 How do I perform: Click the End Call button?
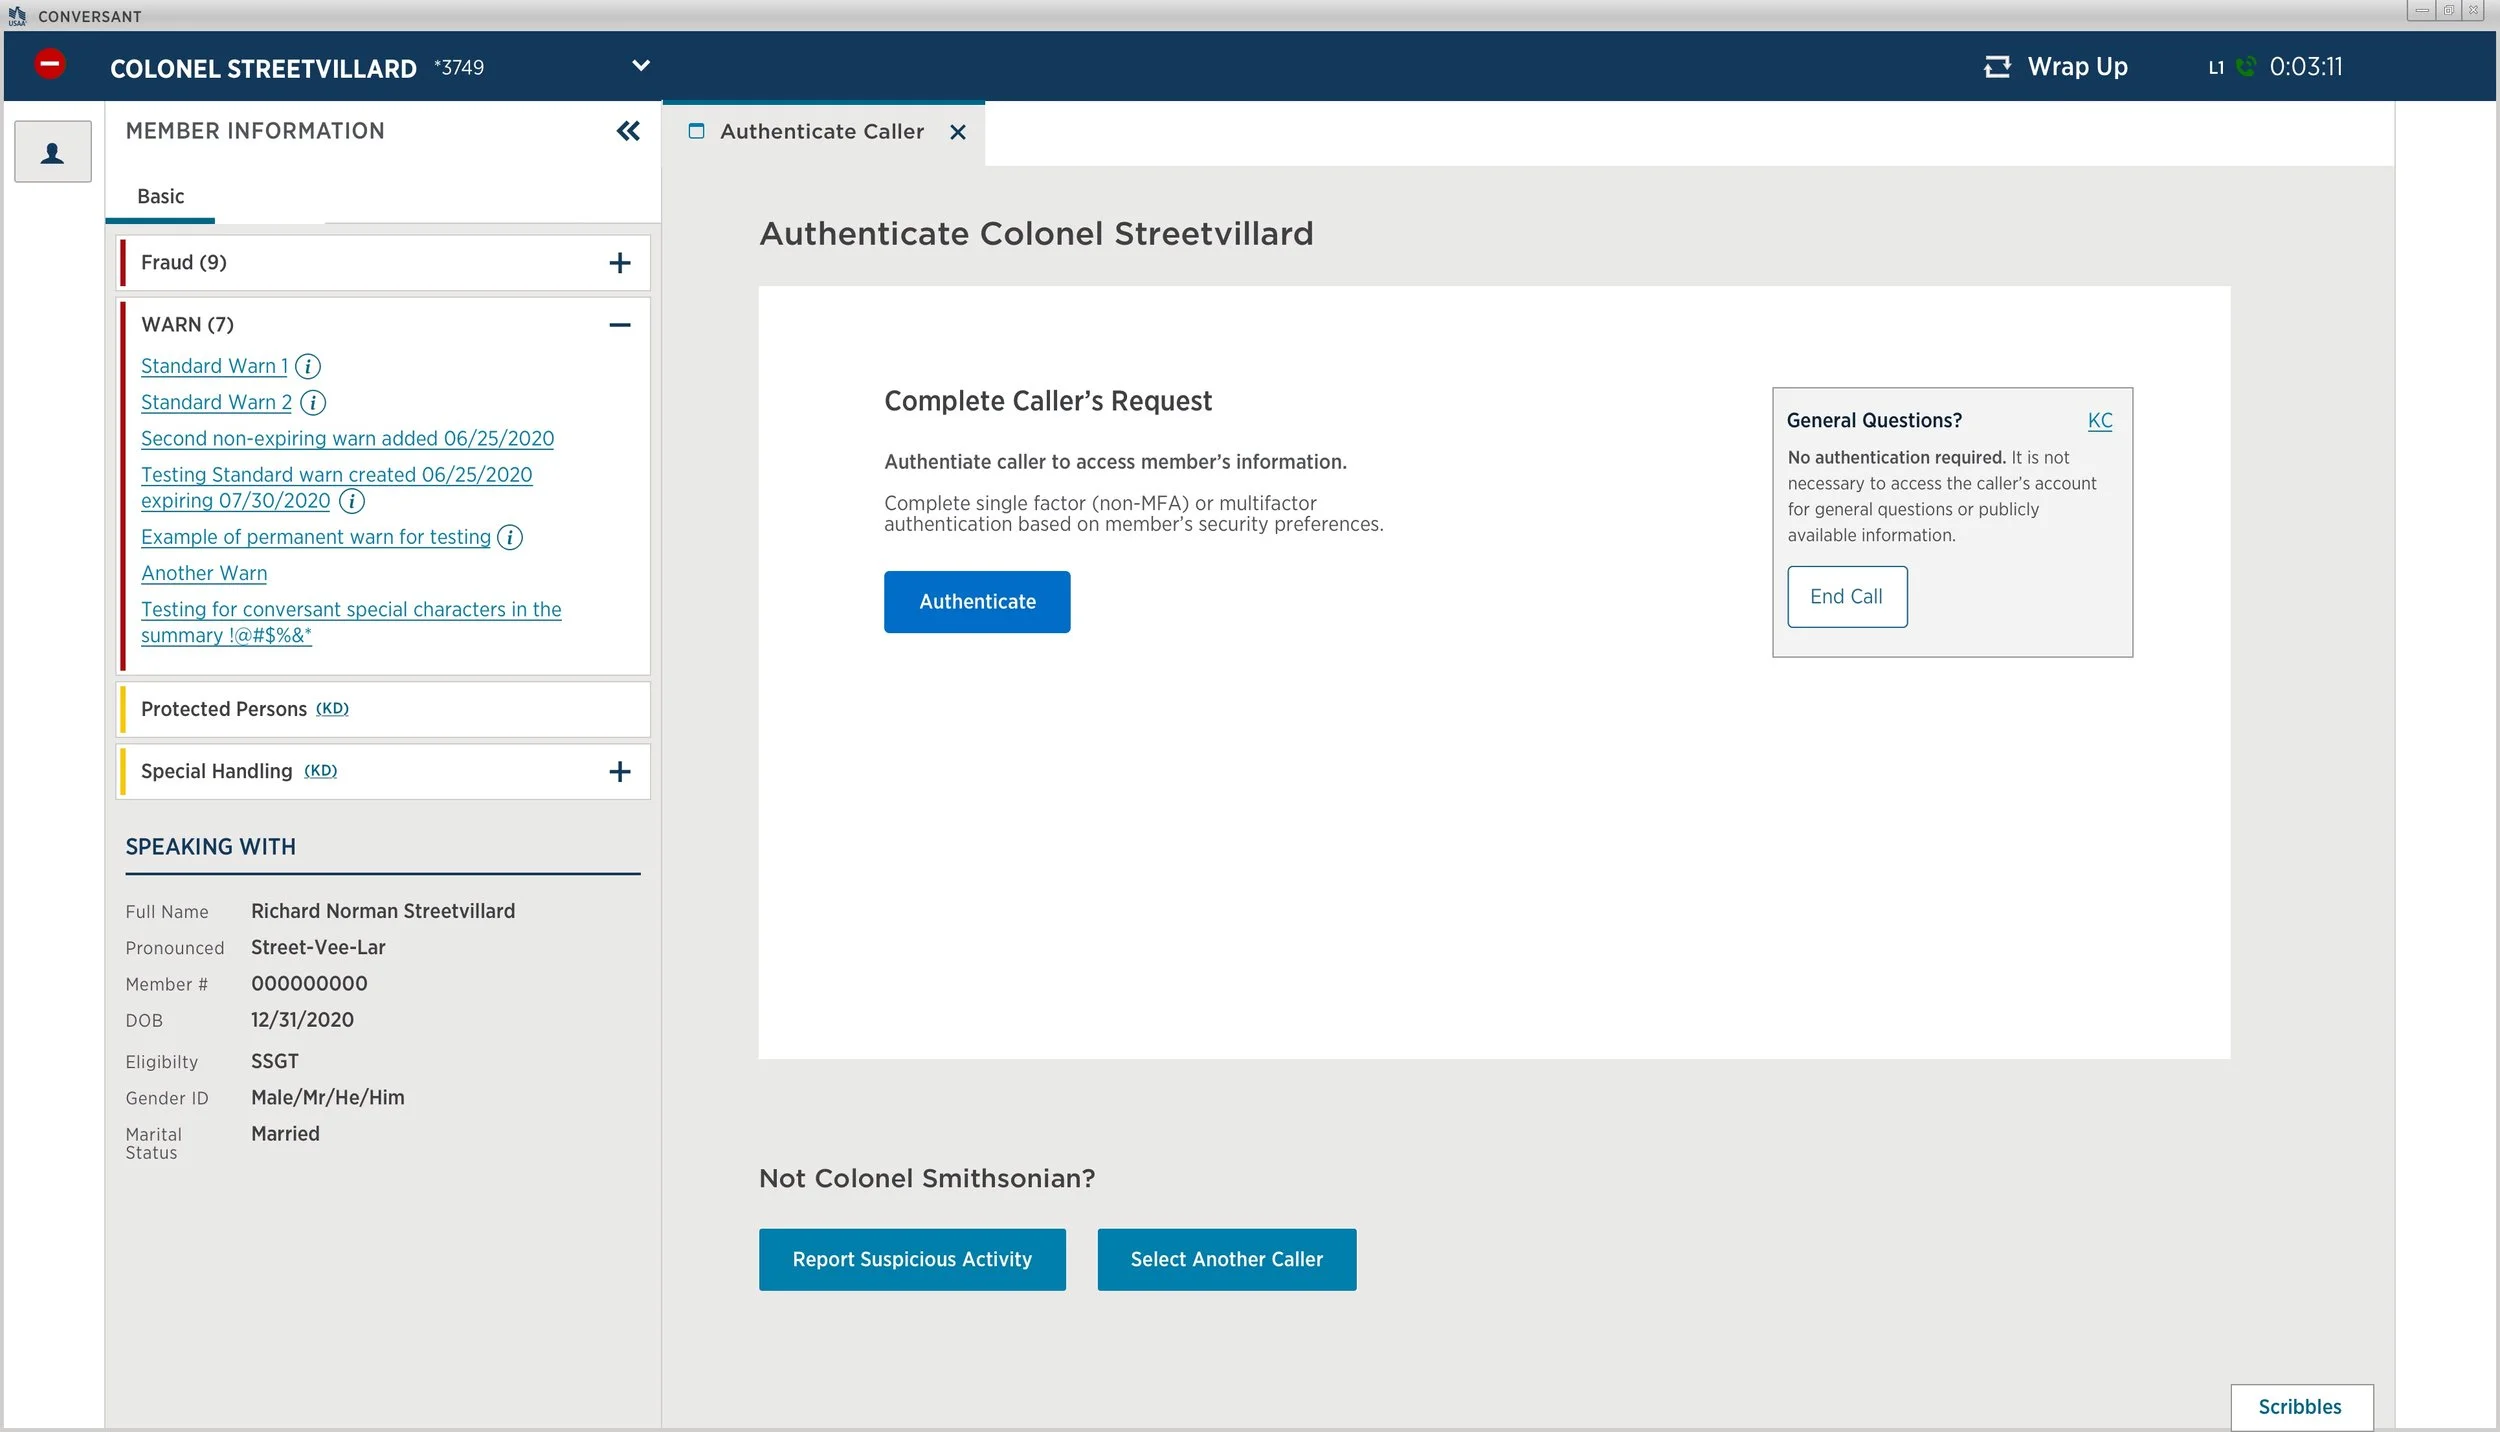coord(1846,597)
